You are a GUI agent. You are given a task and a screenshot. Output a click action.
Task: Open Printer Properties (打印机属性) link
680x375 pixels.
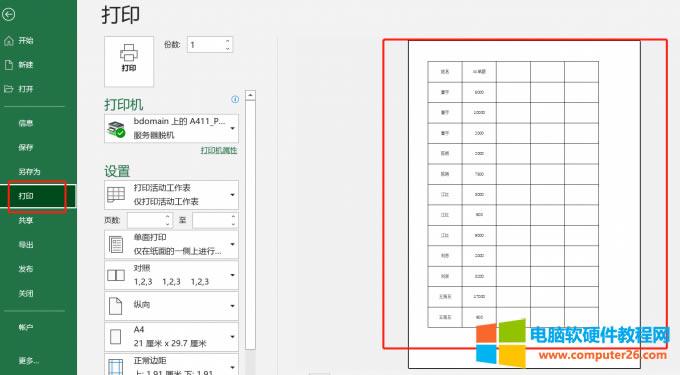(219, 150)
